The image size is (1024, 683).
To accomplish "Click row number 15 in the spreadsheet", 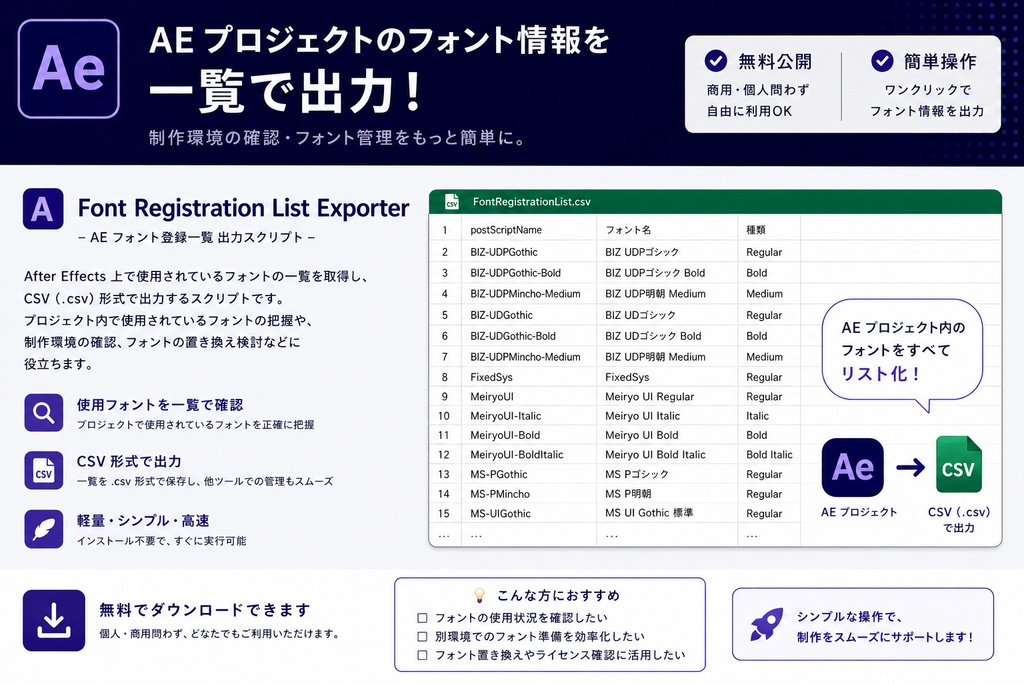I will [x=444, y=514].
